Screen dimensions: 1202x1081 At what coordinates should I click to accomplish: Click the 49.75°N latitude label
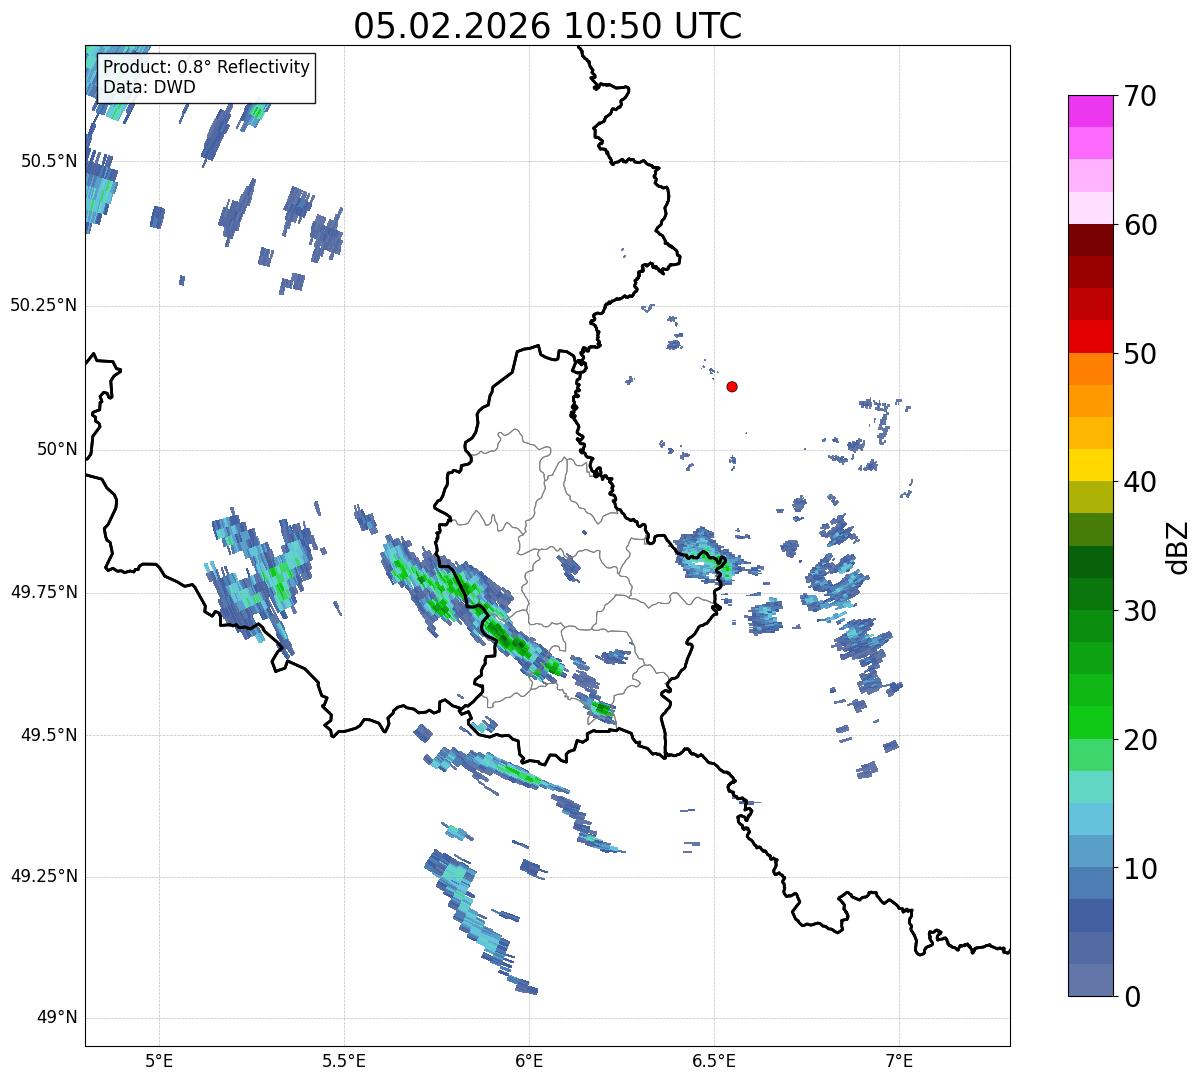point(43,592)
